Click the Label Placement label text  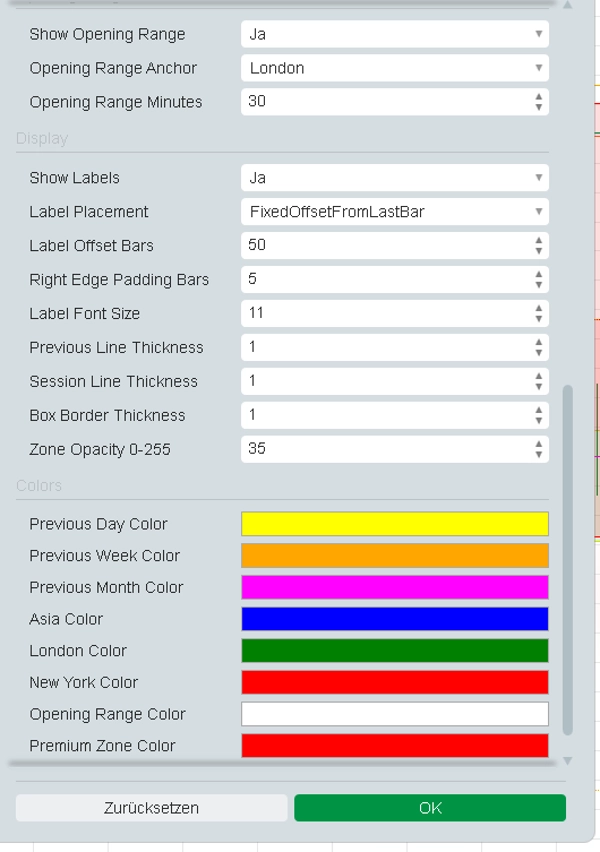[89, 211]
